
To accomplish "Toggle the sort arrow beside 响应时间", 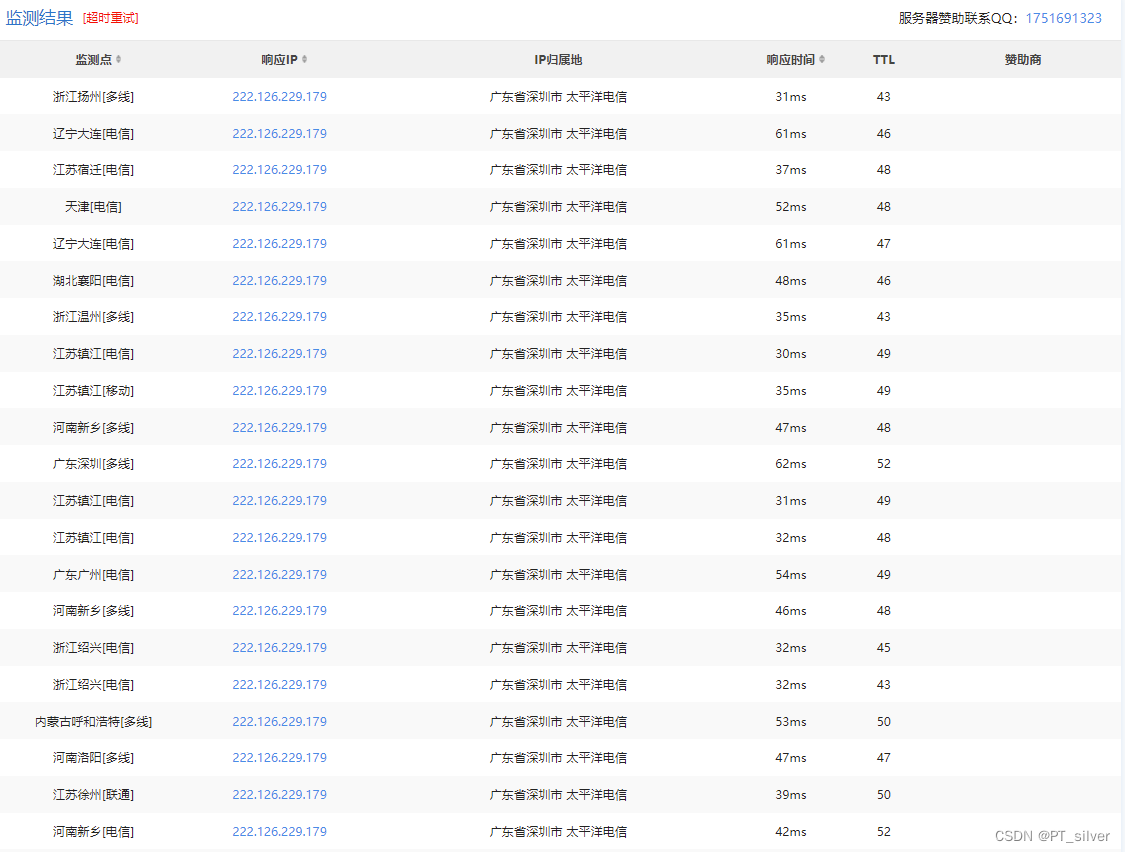I will tap(822, 60).
